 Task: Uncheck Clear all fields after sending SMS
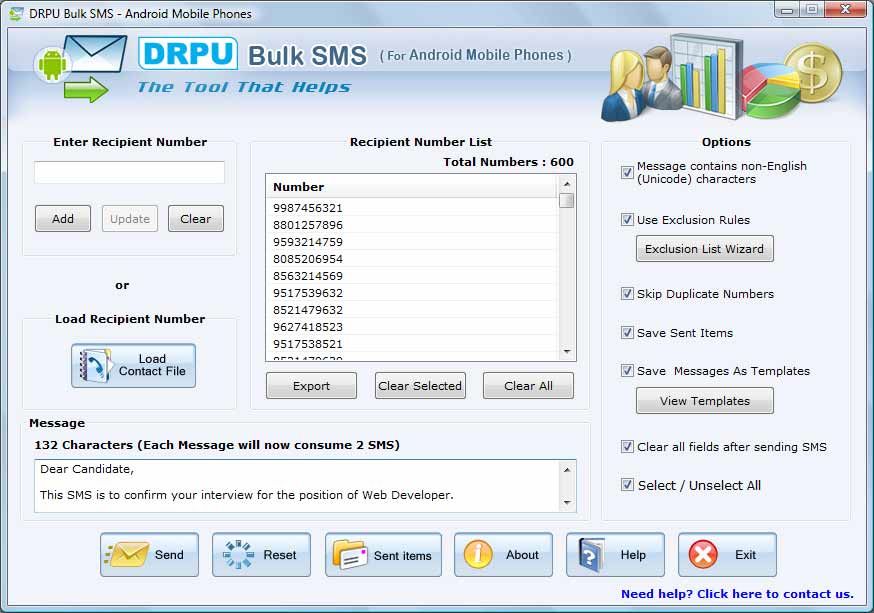(627, 446)
